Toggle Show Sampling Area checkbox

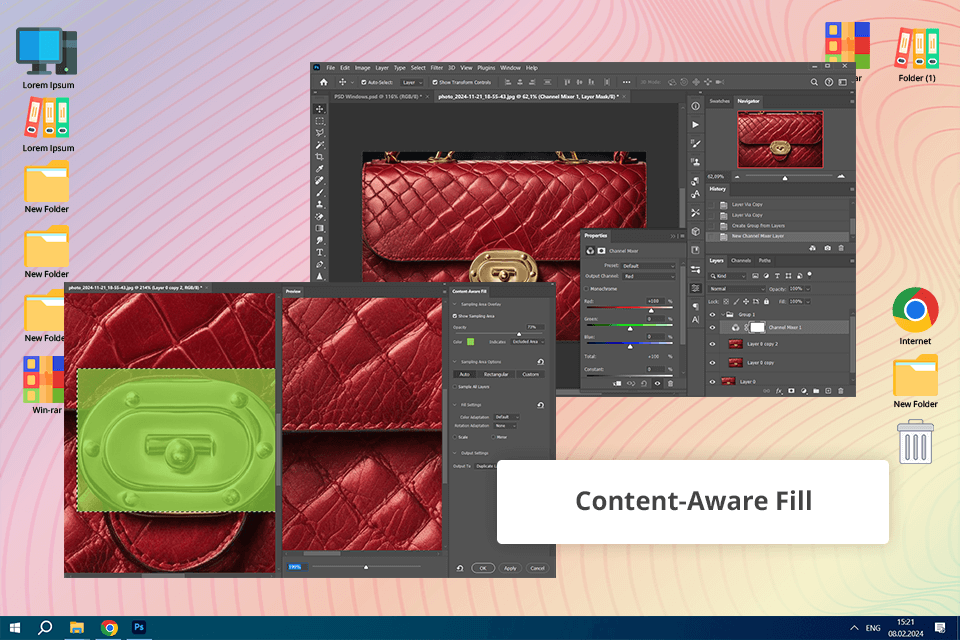pos(455,316)
